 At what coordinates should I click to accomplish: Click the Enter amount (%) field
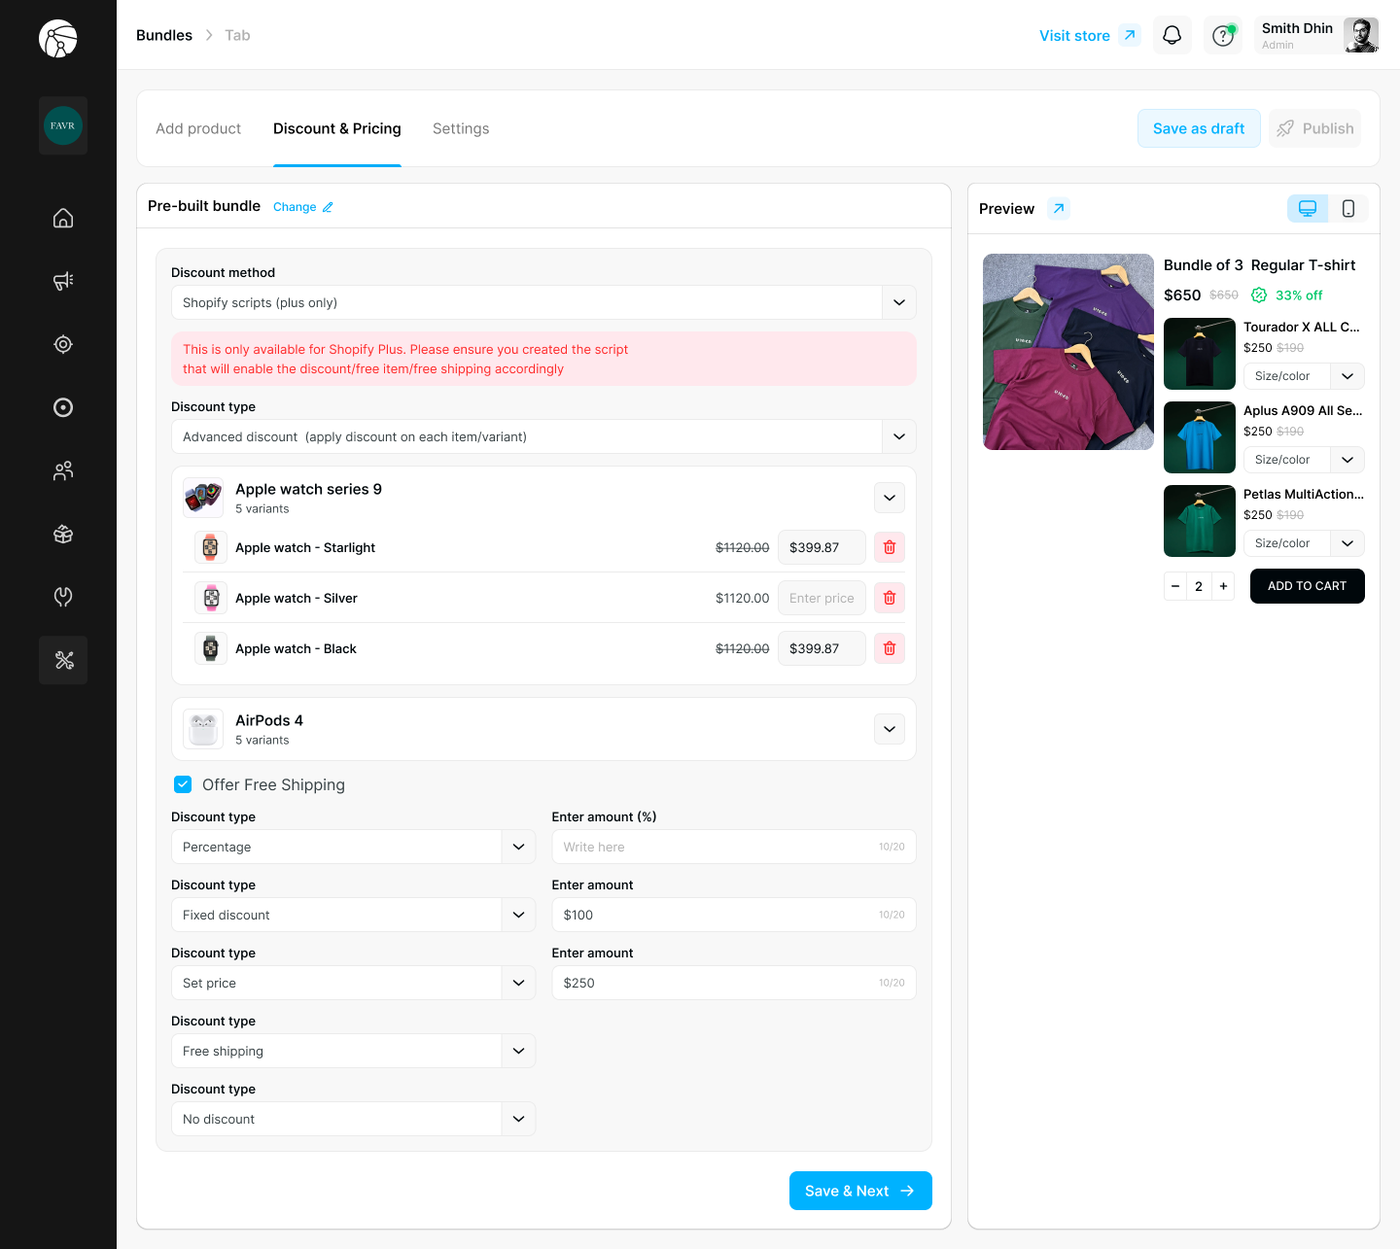(x=734, y=847)
